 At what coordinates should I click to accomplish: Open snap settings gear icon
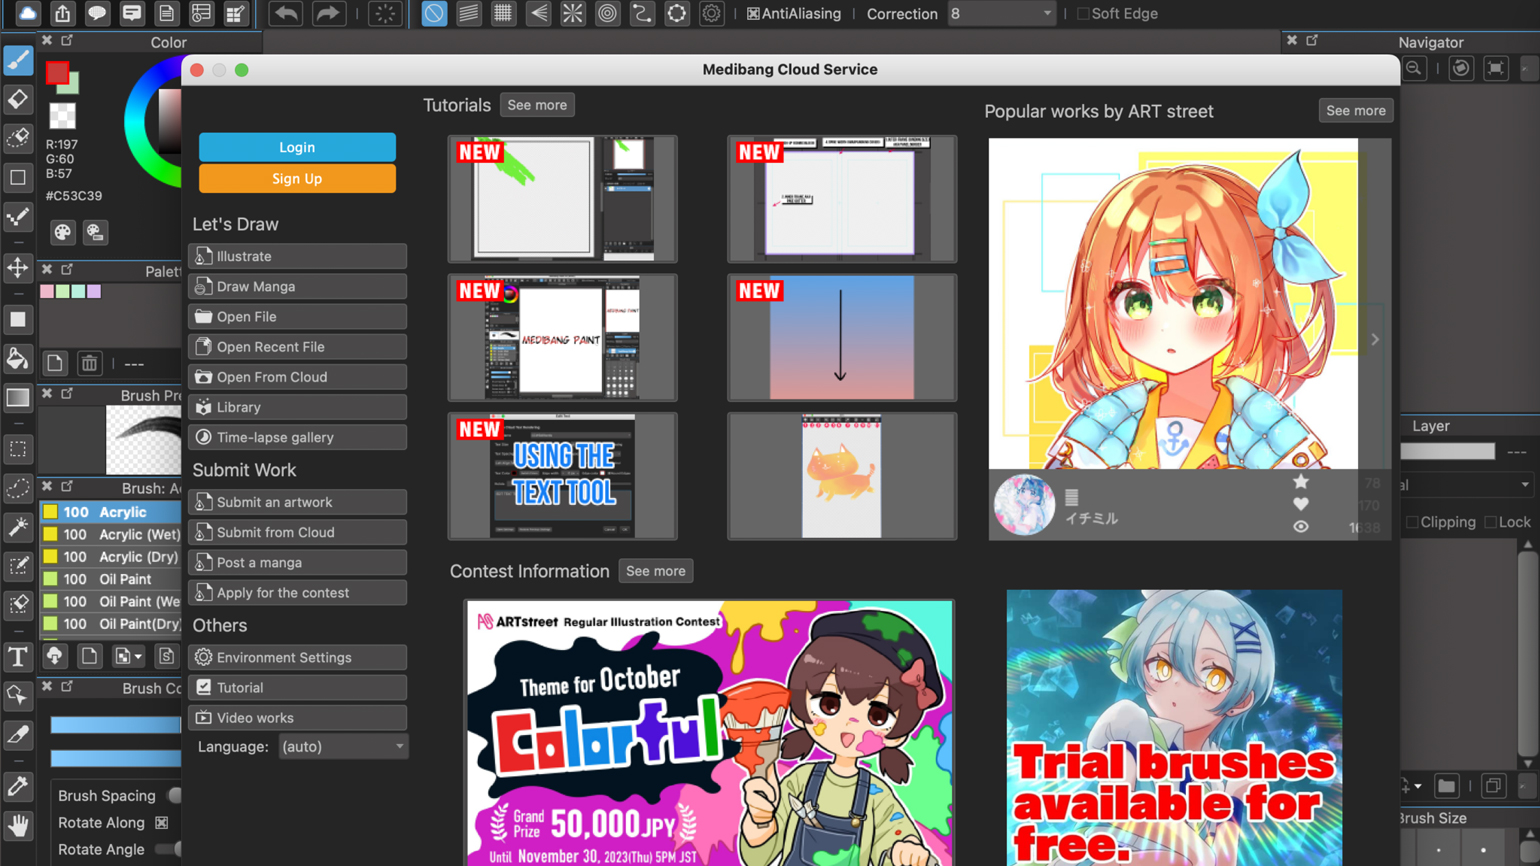[x=711, y=14]
